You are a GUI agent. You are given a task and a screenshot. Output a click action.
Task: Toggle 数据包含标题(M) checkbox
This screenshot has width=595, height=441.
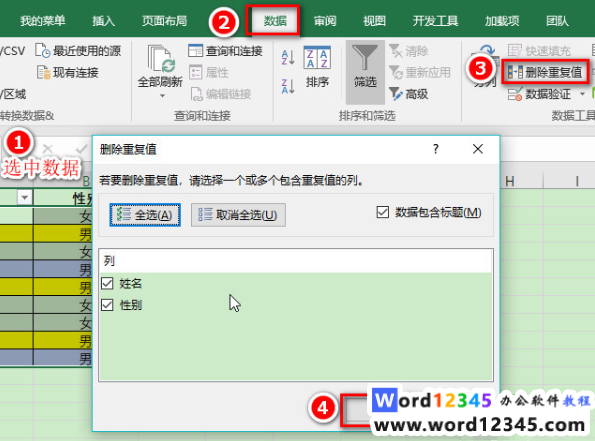tap(383, 212)
